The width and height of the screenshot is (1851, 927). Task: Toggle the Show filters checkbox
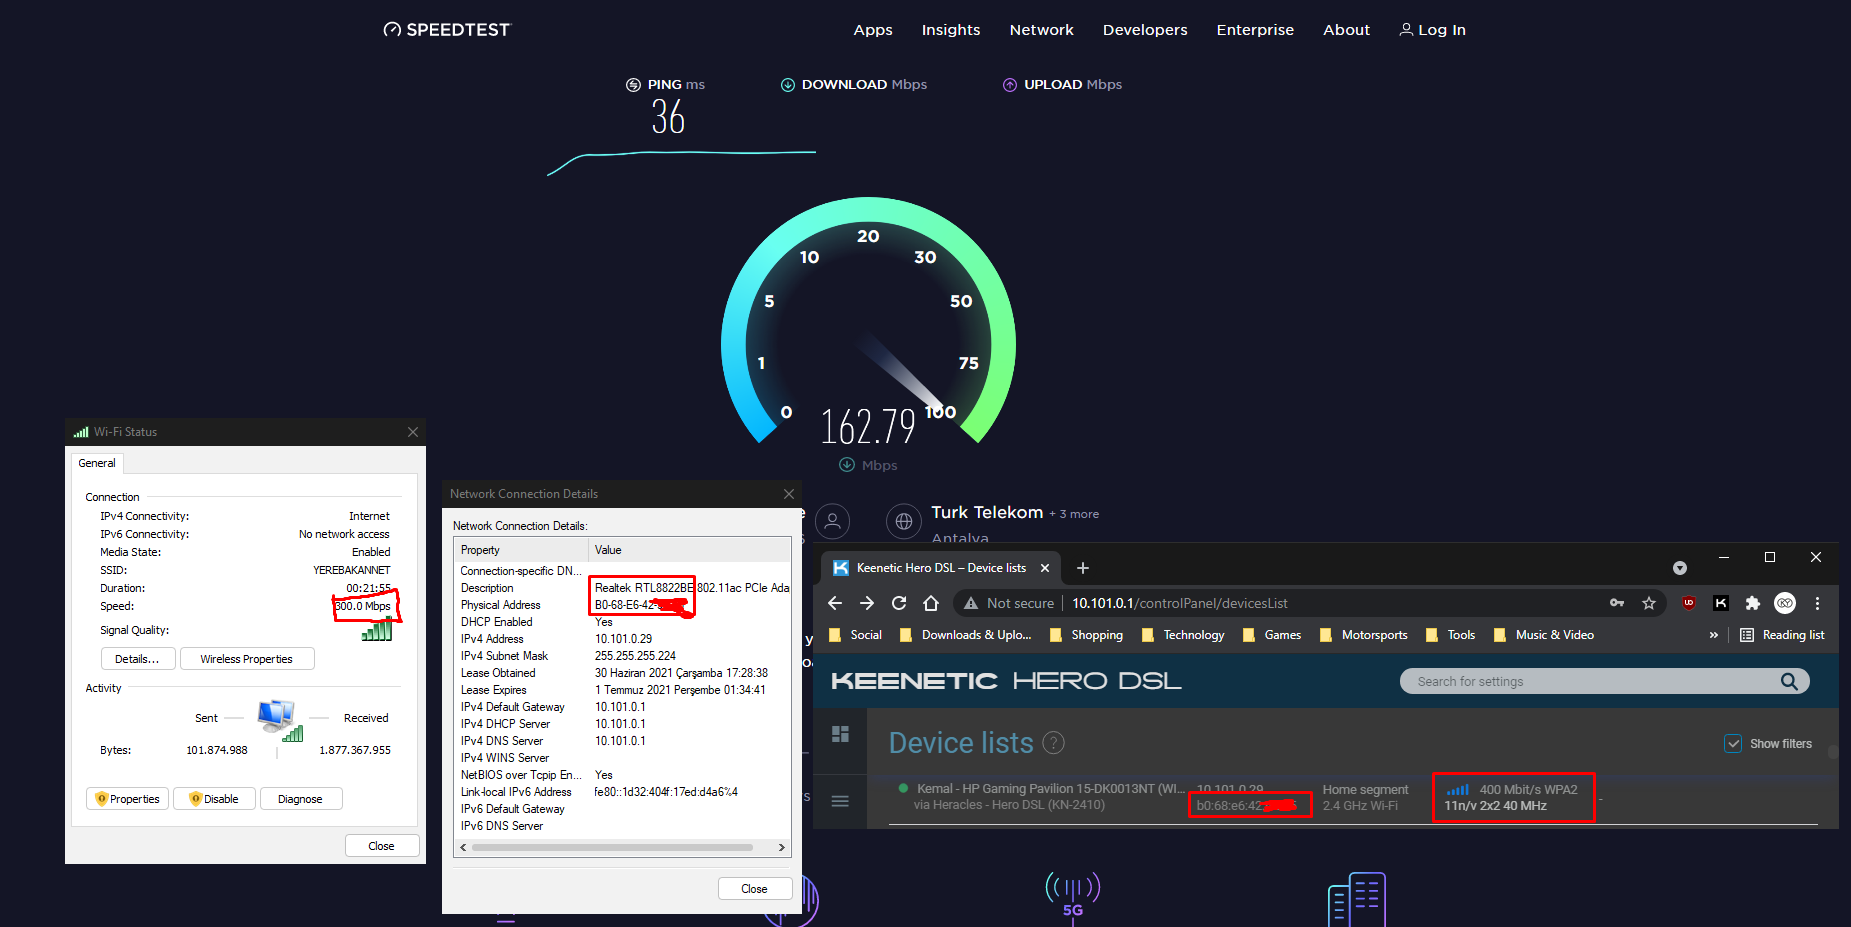pos(1733,744)
